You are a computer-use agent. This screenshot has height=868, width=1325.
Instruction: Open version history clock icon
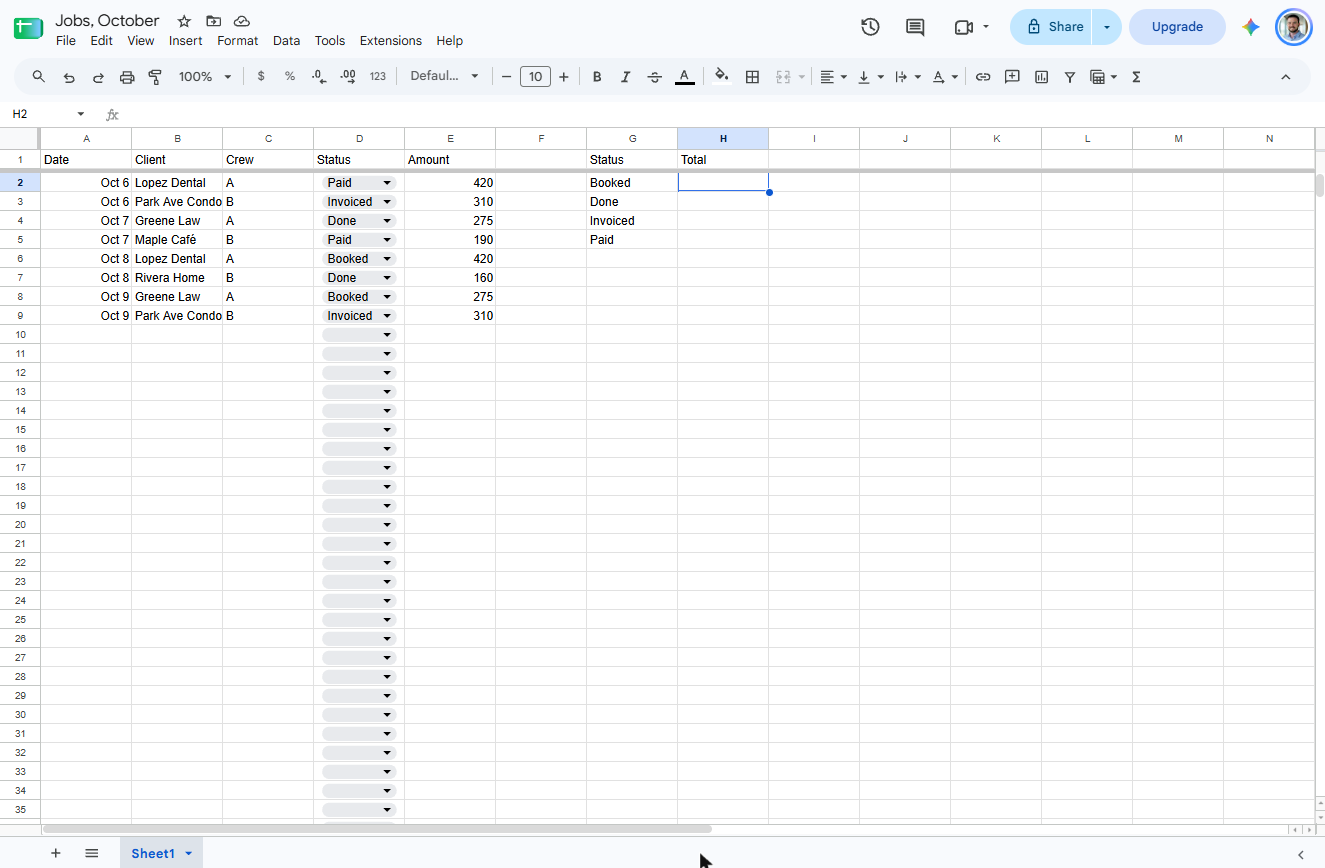coord(870,27)
